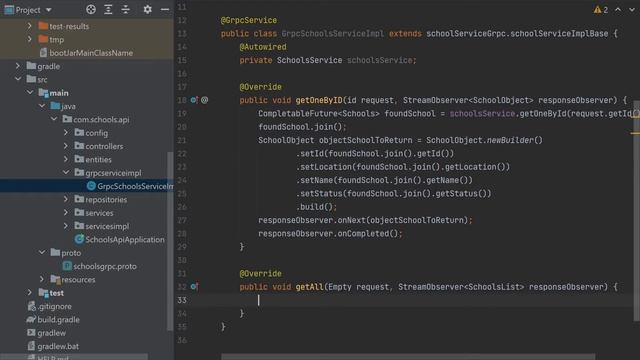The image size is (640, 360).
Task: Select the GrpcSchoolsServiceImpl class file
Action: click(130, 186)
